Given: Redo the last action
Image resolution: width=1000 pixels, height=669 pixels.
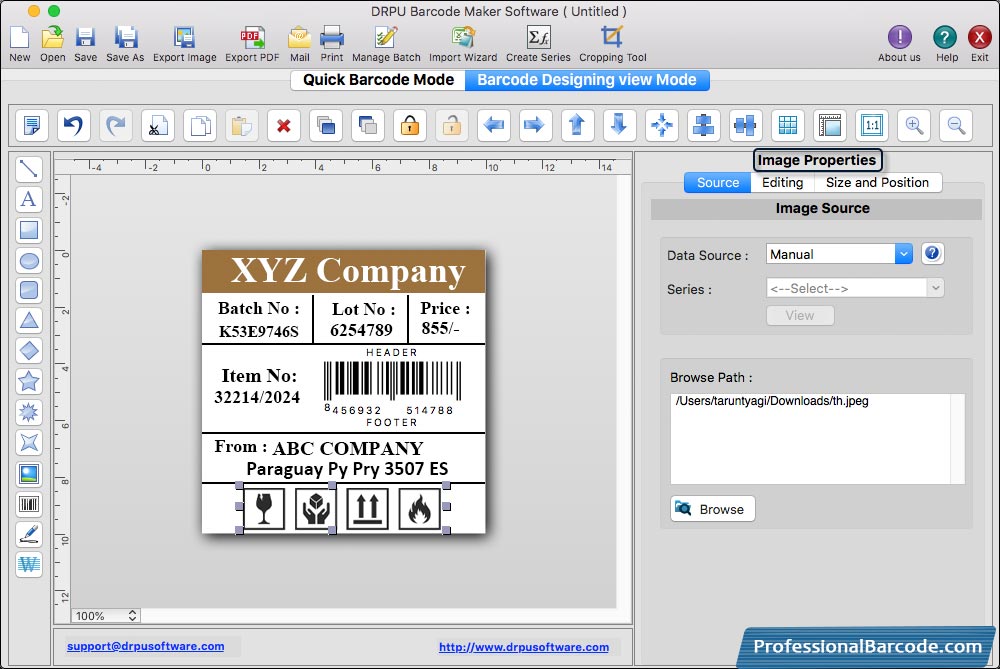Looking at the screenshot, I should 115,125.
